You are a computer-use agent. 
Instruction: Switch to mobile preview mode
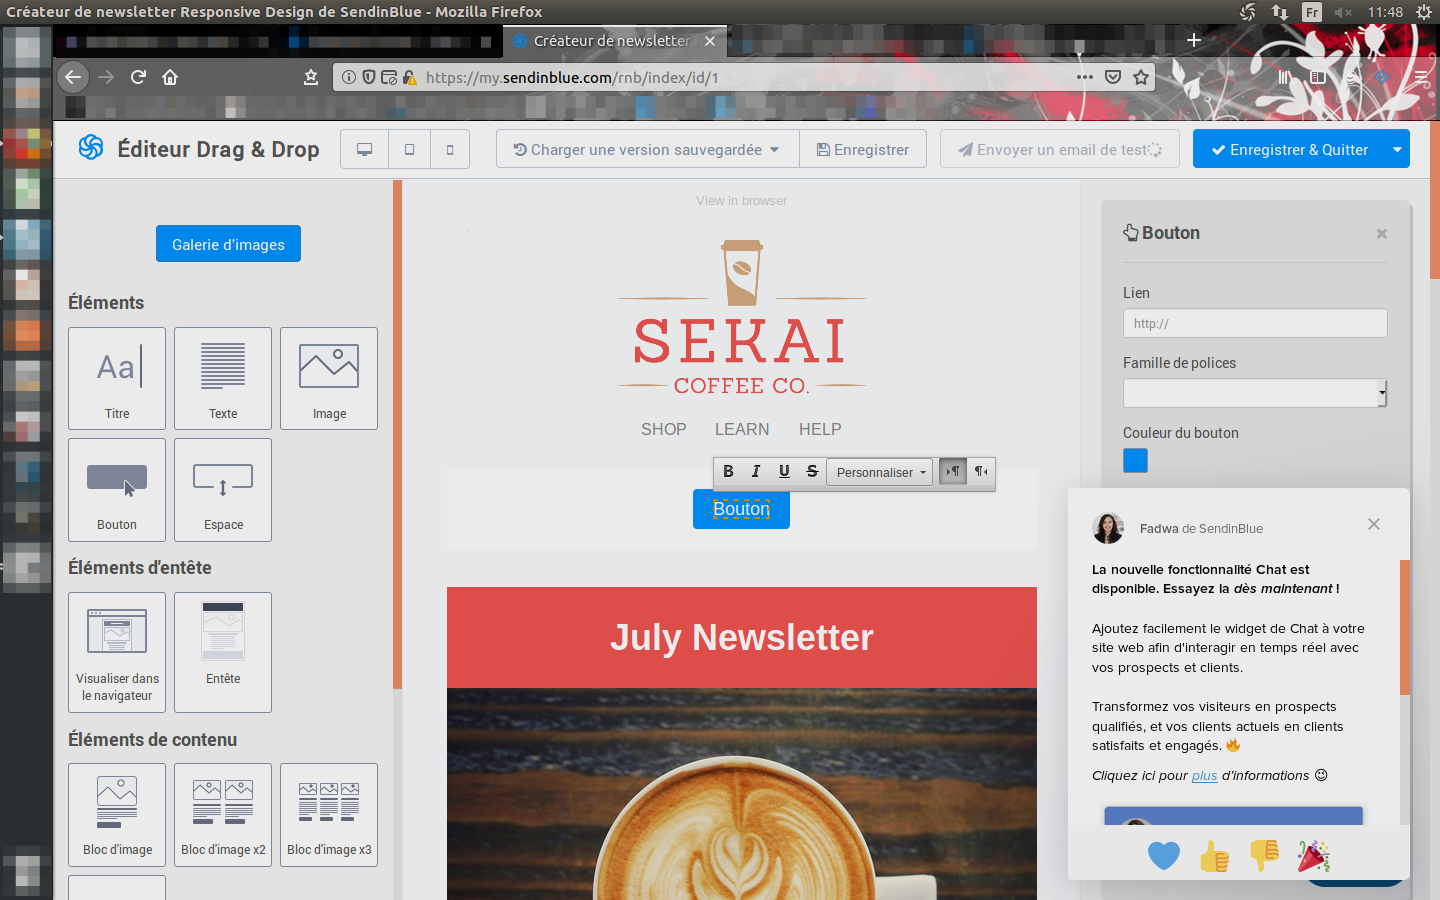coord(450,149)
